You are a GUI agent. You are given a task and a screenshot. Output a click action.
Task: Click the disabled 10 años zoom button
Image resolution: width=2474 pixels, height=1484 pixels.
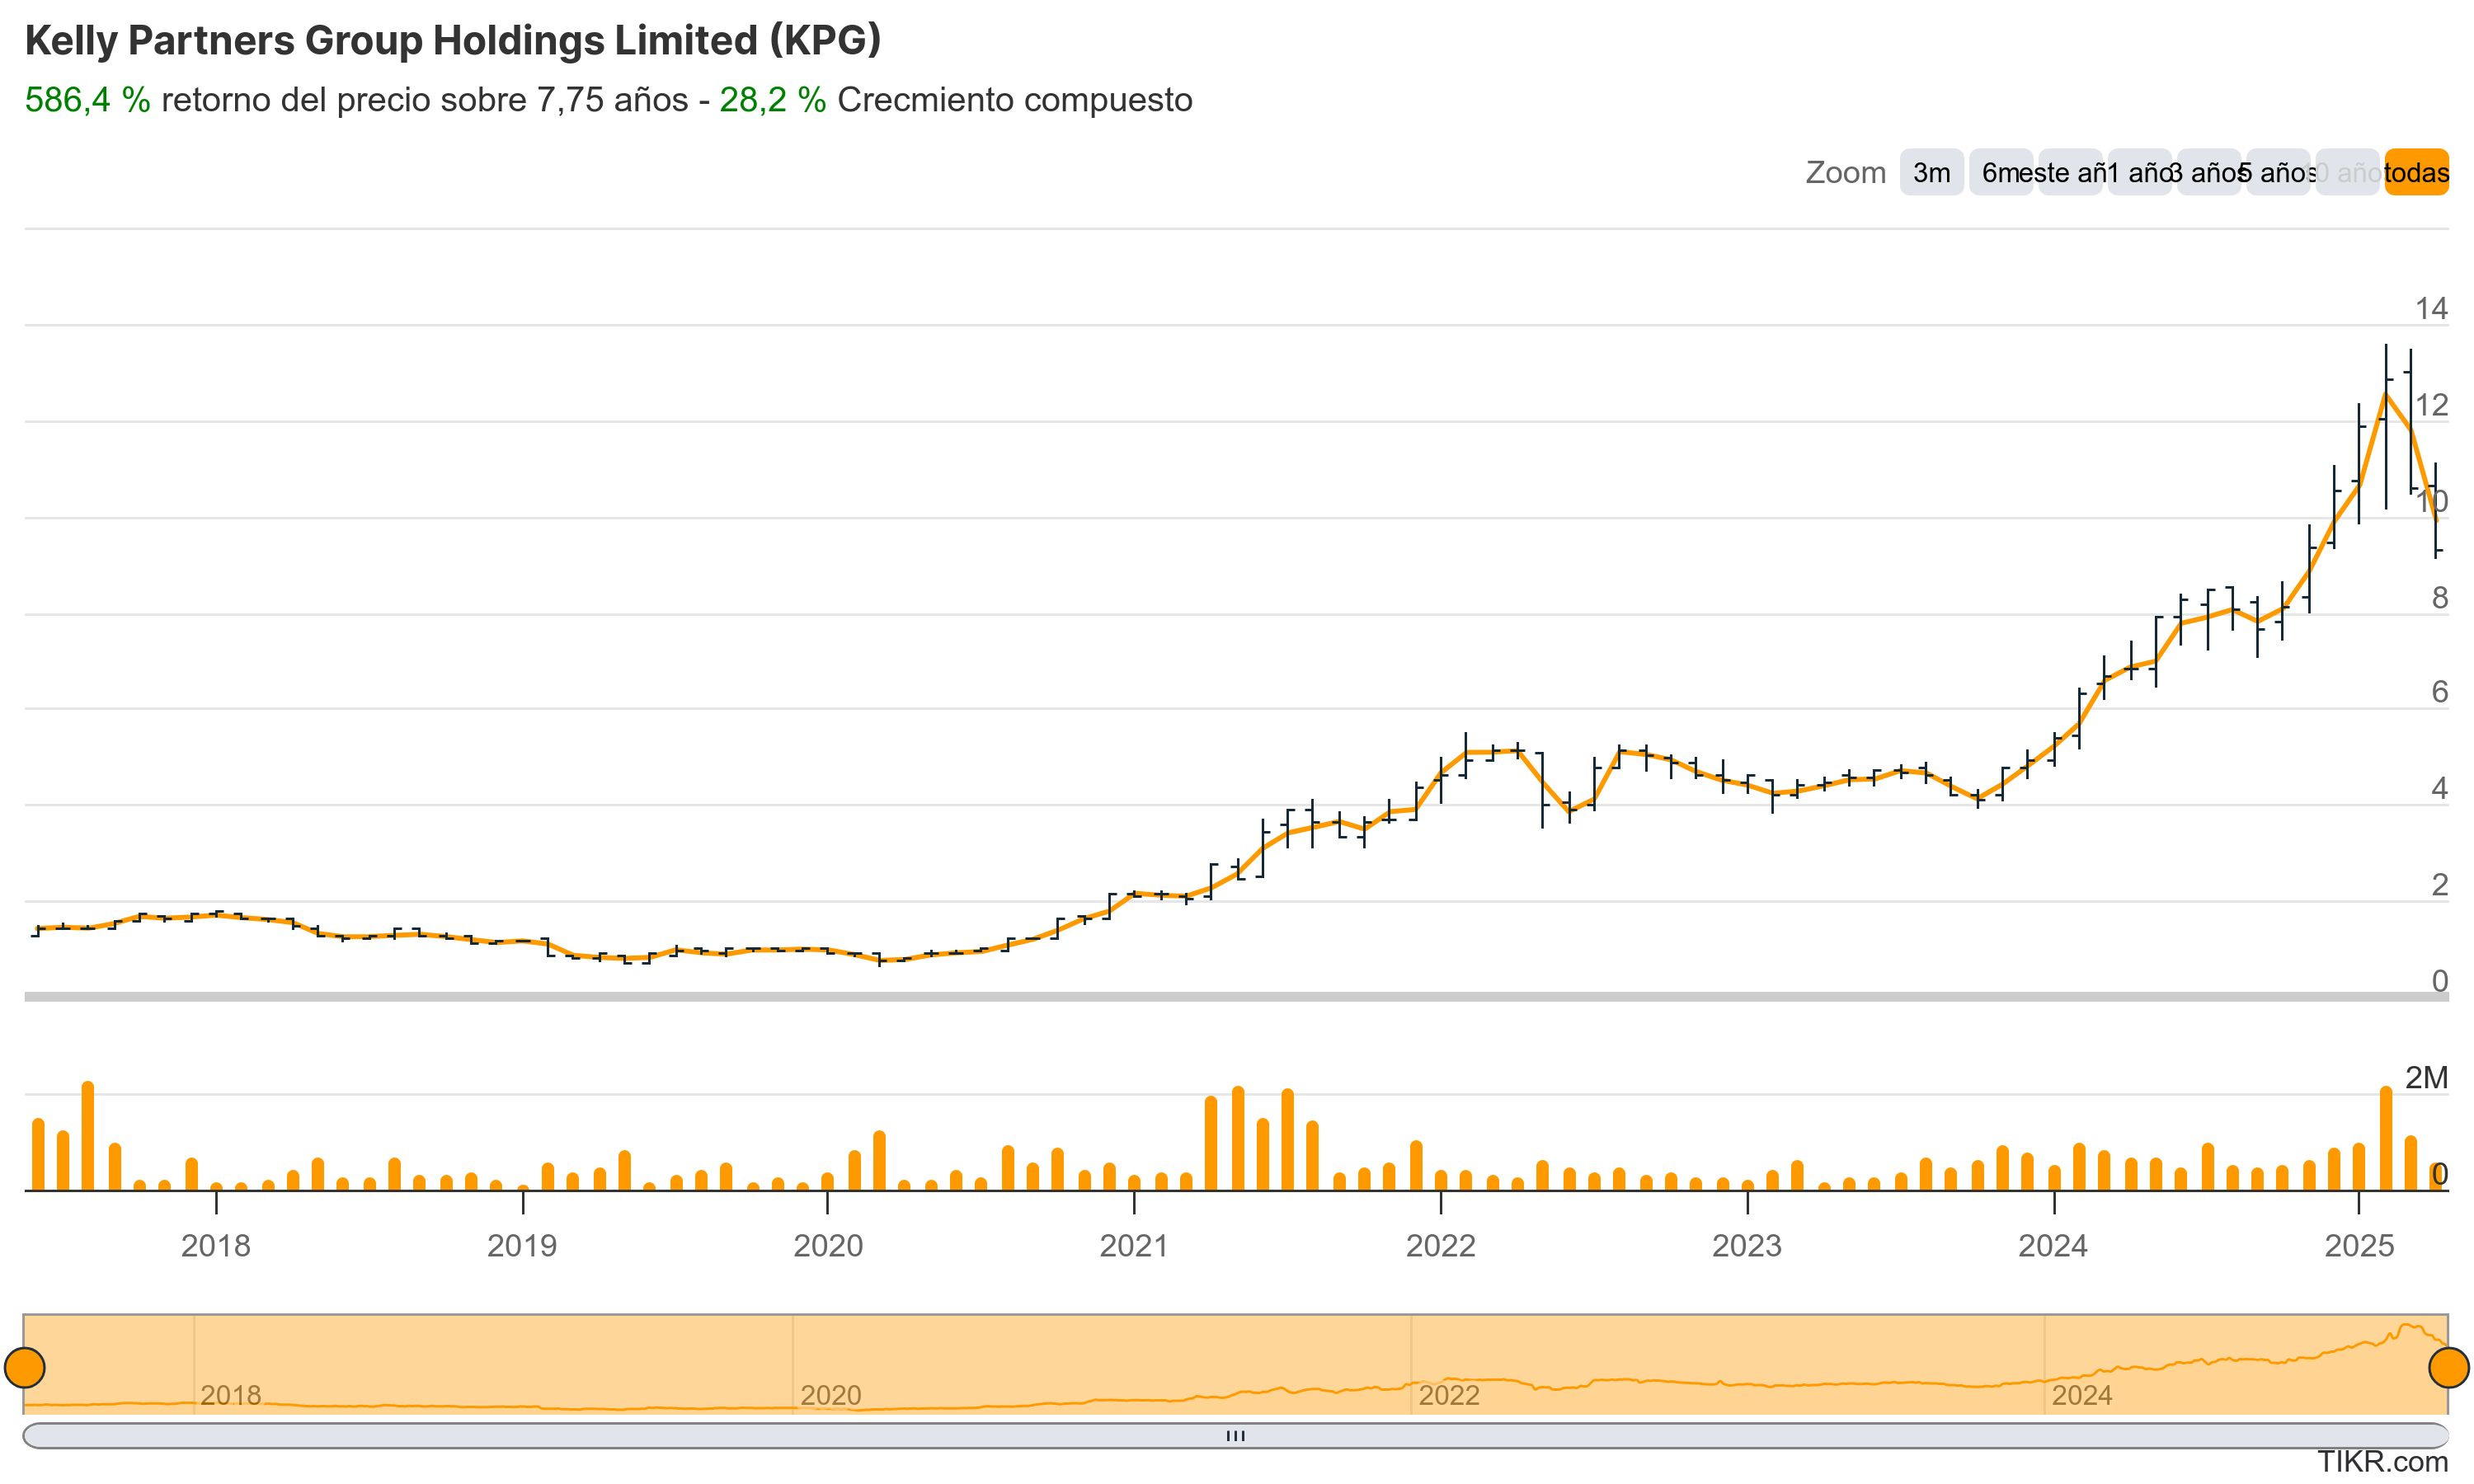[x=2347, y=172]
